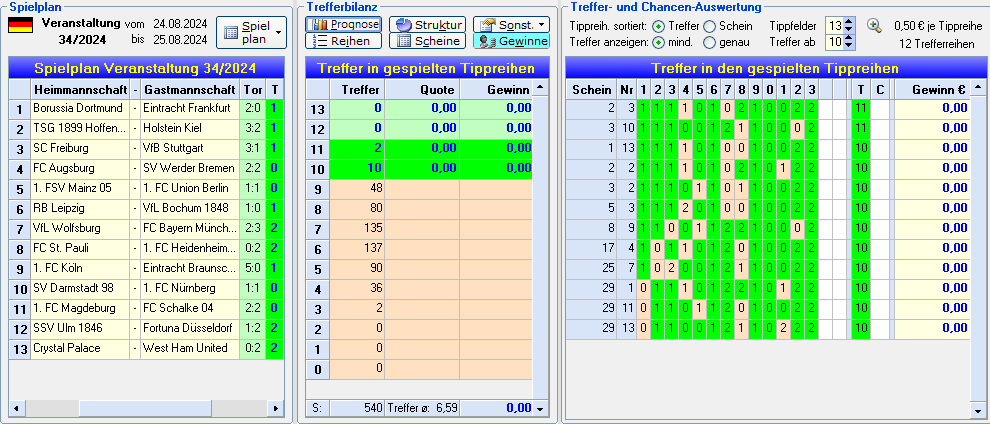990x424 pixels.
Task: Show the Prognose view
Action: point(343,25)
